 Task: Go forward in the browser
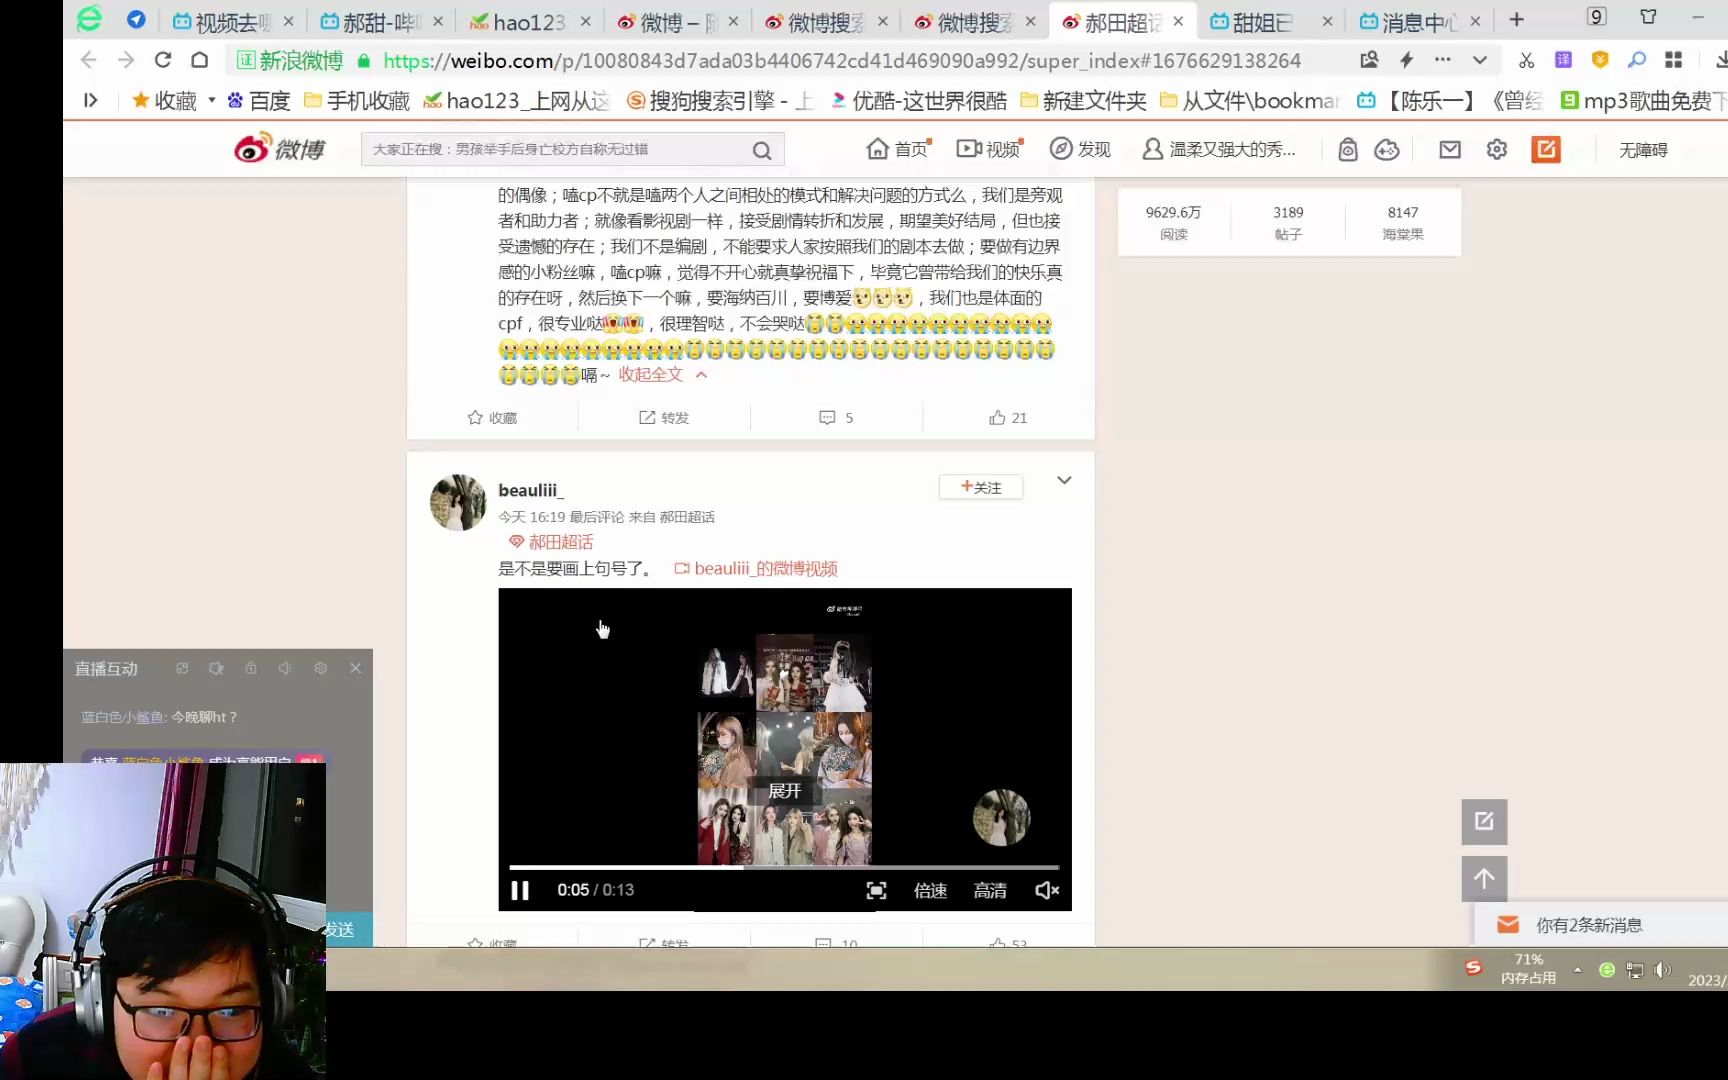pyautogui.click(x=125, y=60)
